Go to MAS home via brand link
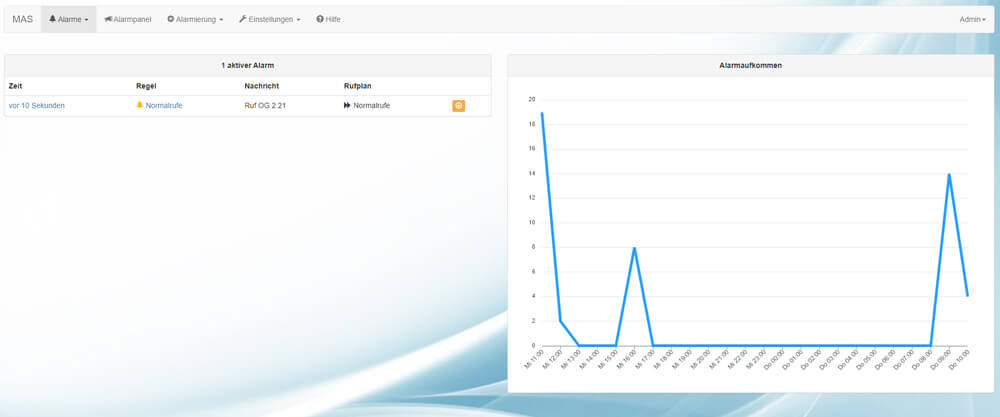 [22, 19]
